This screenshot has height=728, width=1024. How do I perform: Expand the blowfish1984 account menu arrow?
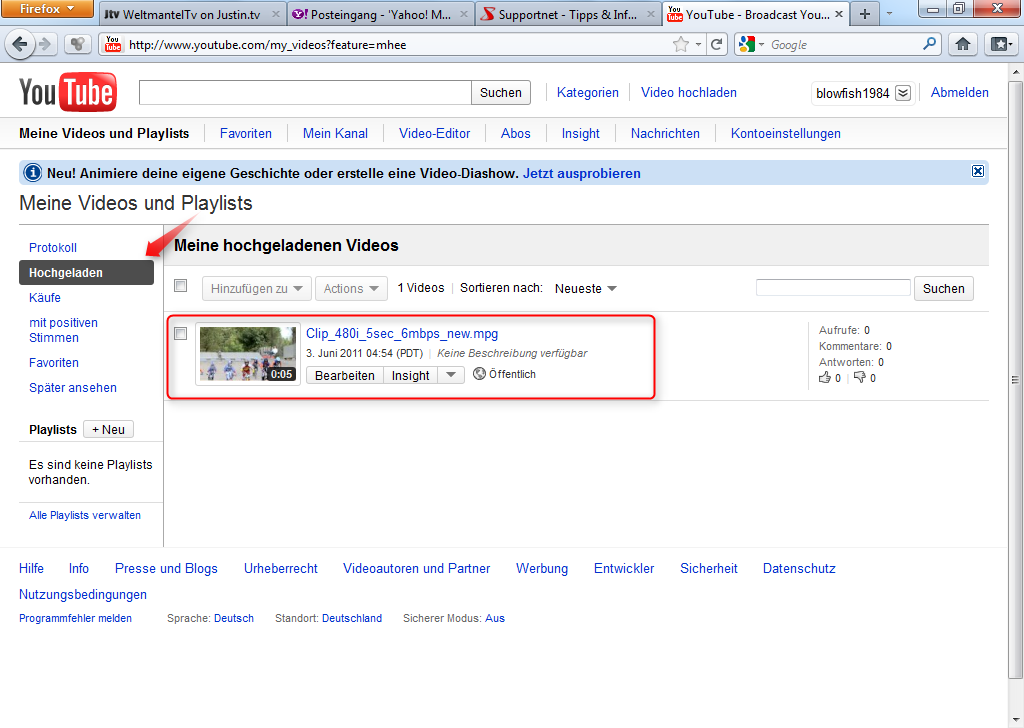(902, 93)
